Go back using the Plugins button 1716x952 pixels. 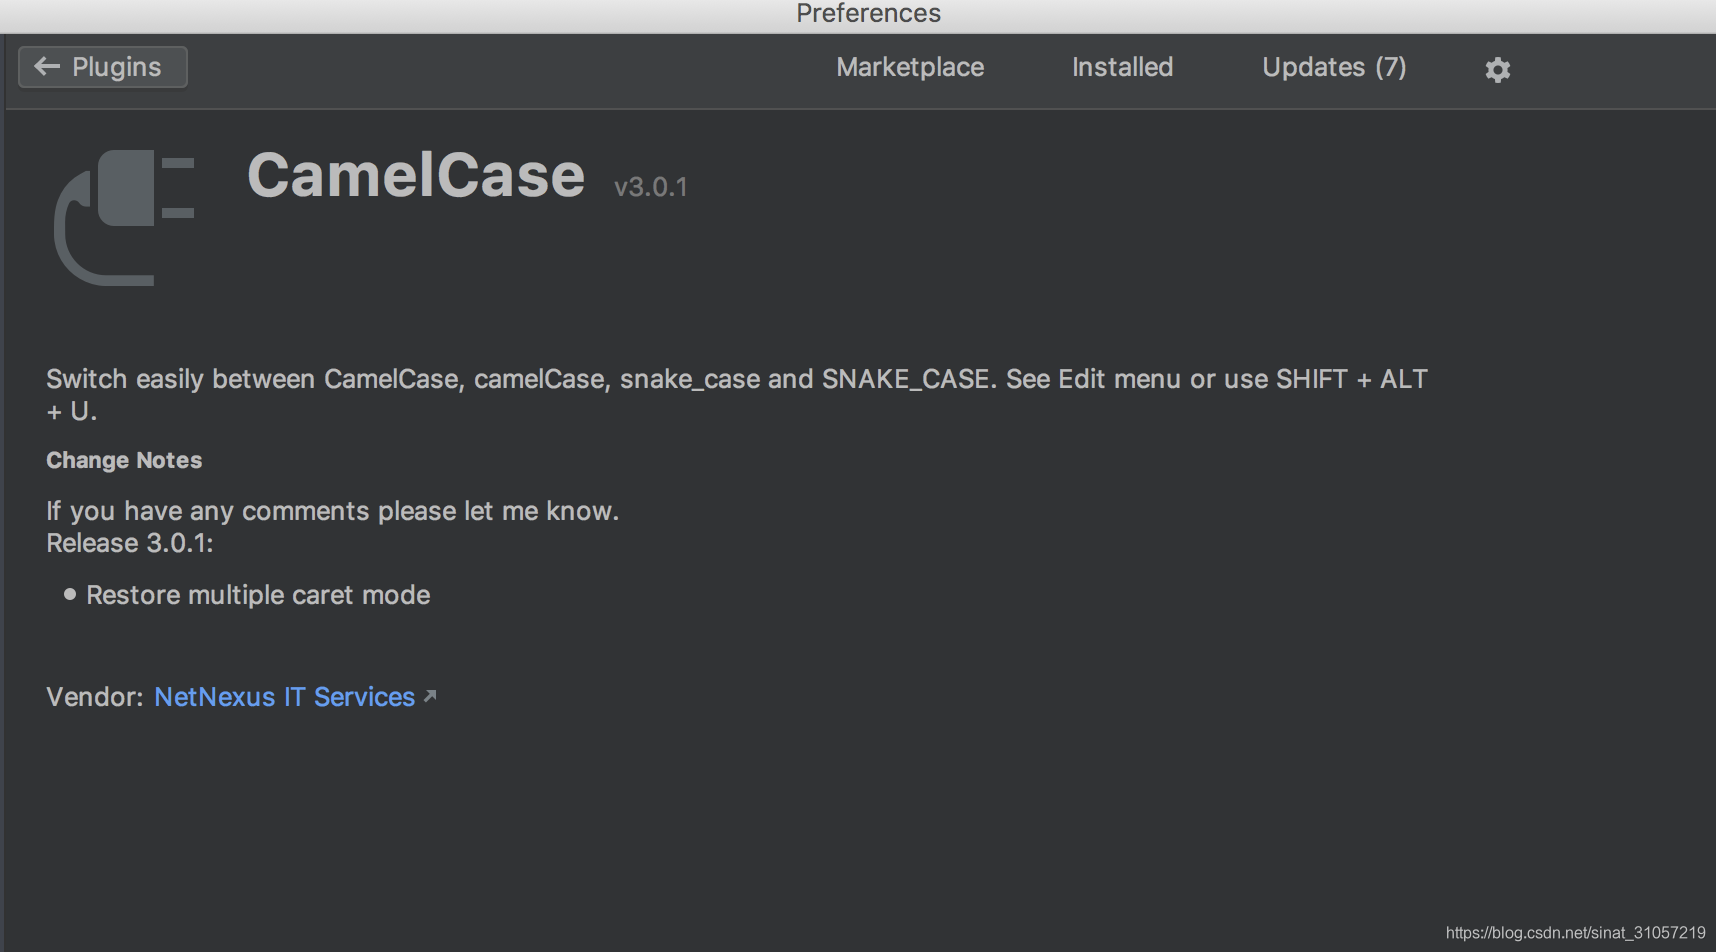pyautogui.click(x=103, y=67)
